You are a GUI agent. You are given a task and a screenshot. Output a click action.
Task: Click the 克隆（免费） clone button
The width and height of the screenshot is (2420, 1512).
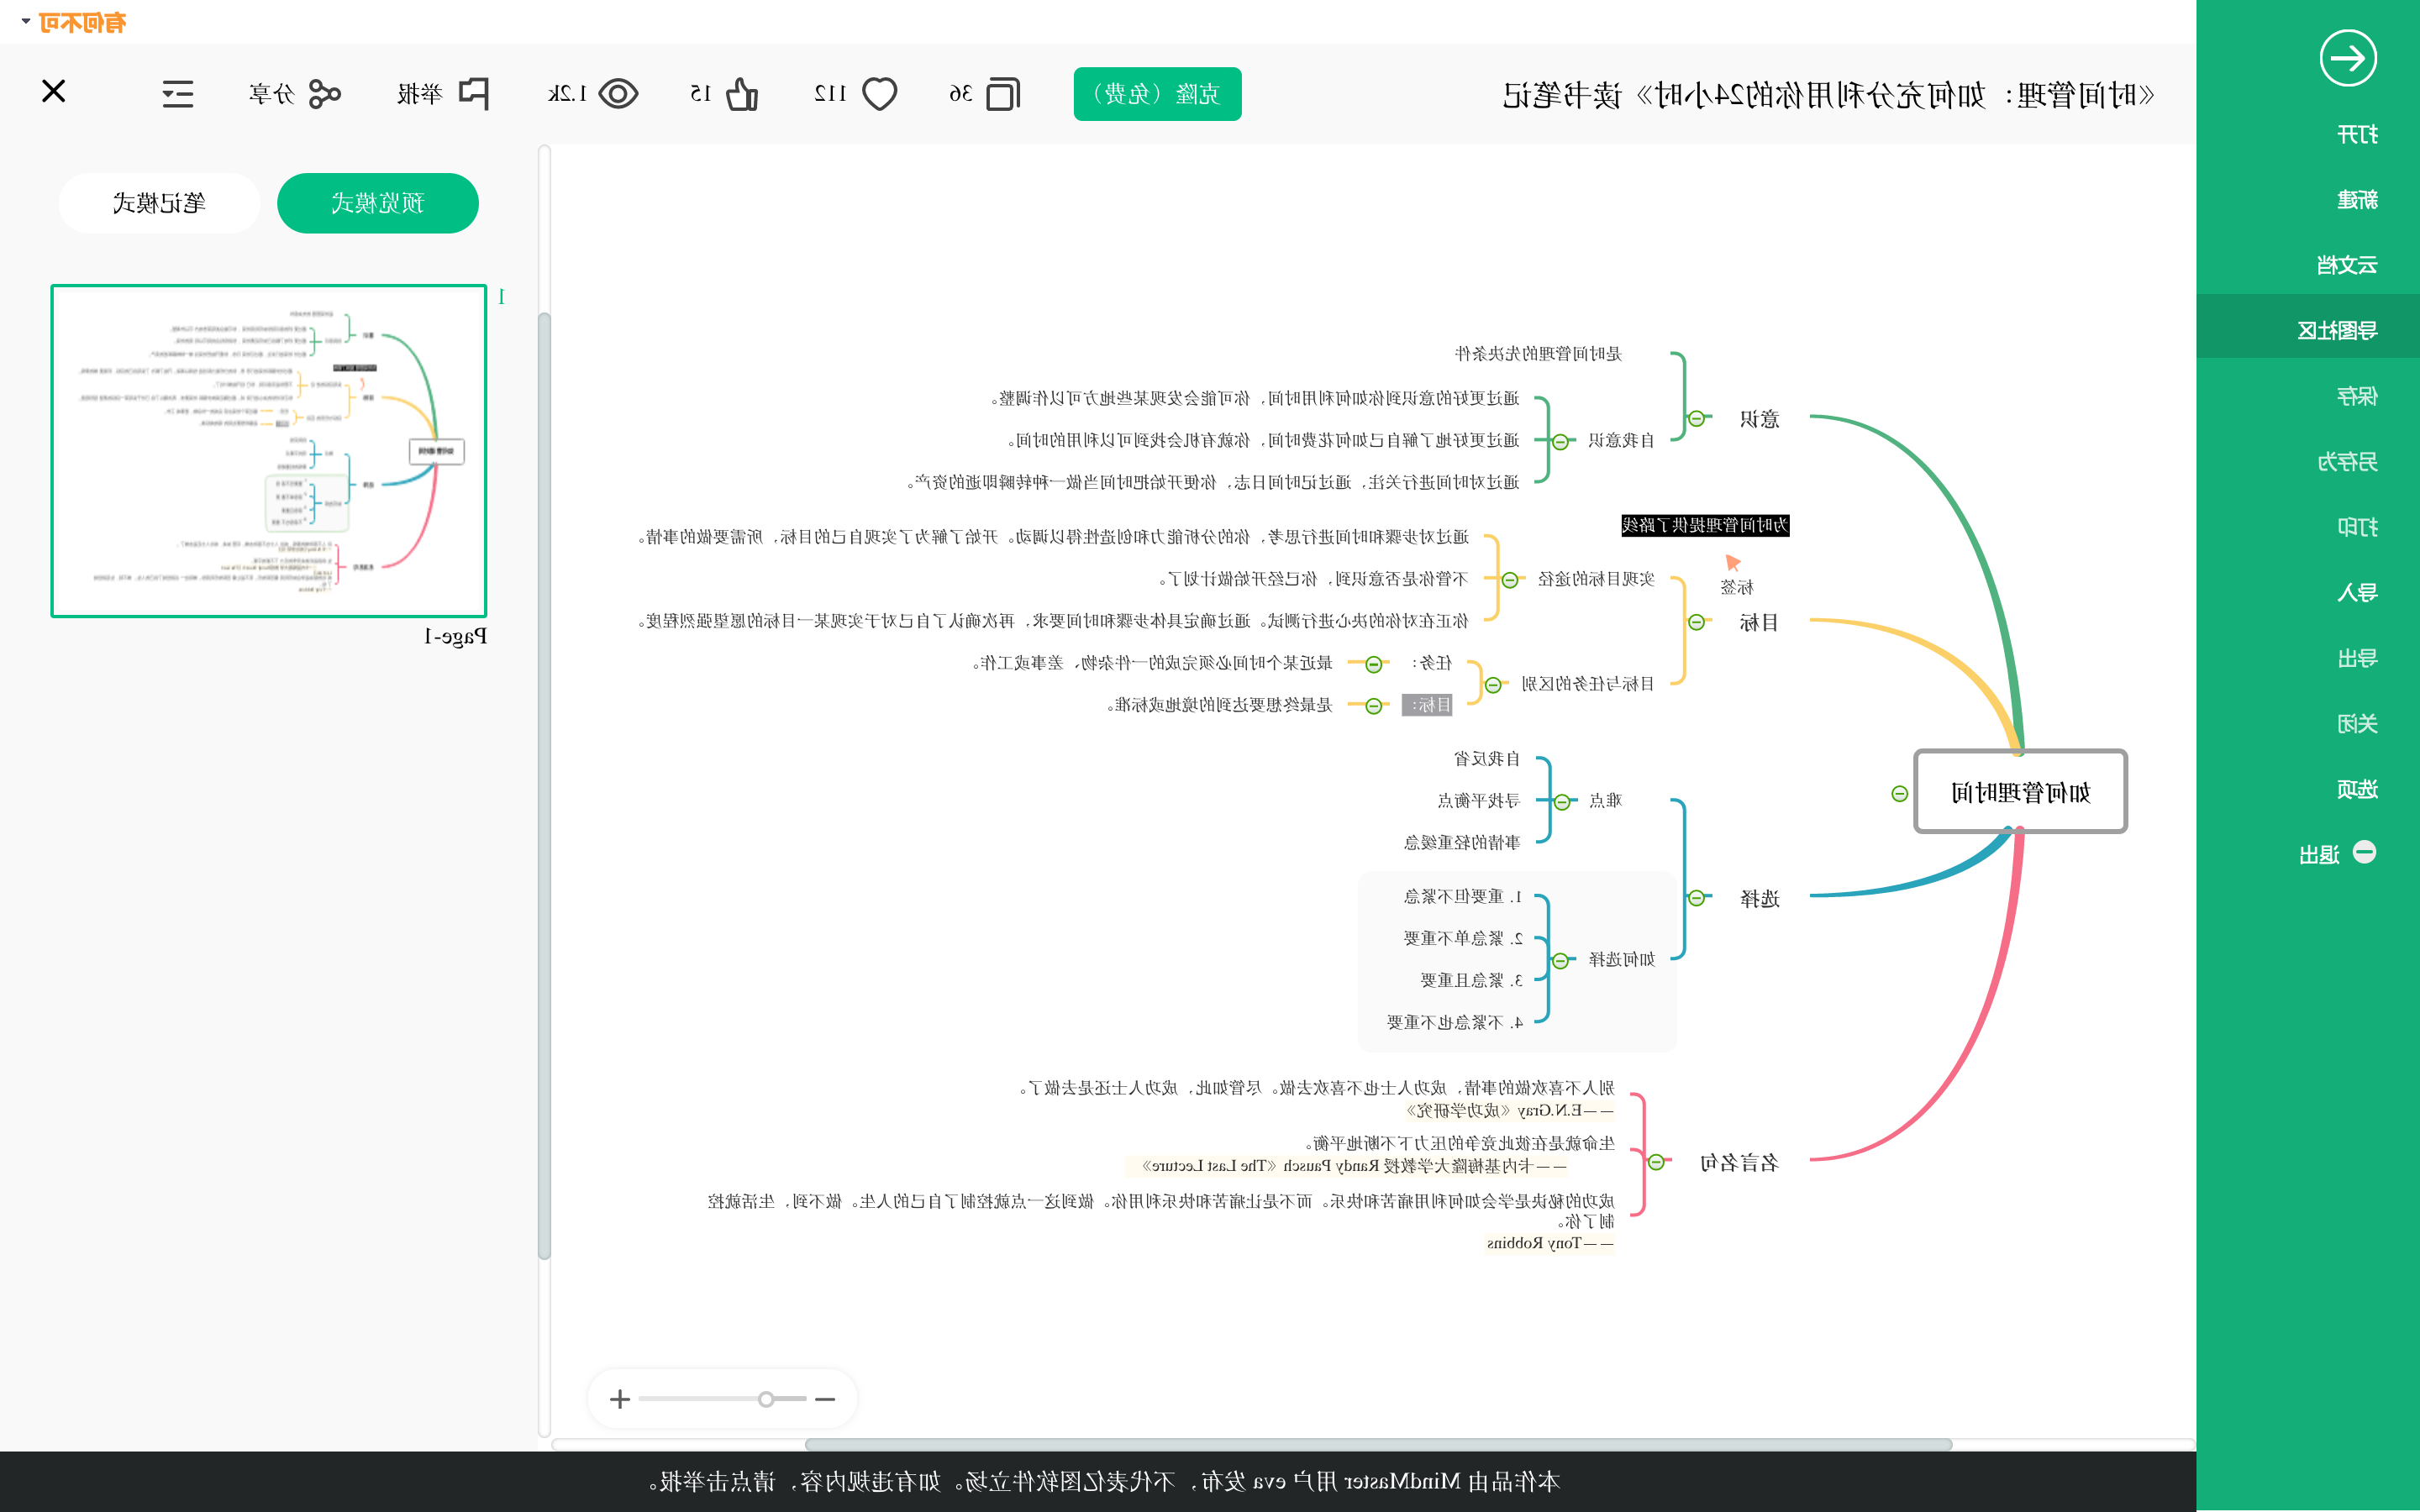tap(1157, 94)
